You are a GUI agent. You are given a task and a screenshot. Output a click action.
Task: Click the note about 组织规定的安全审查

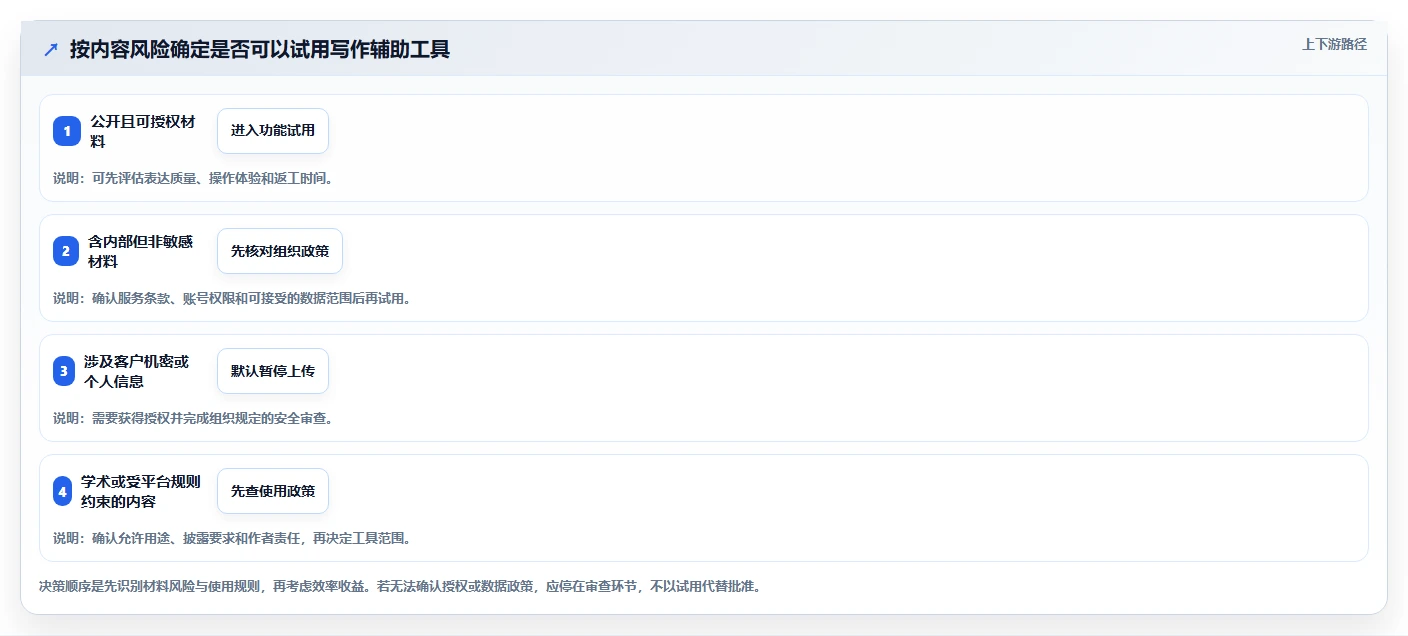pyautogui.click(x=193, y=418)
